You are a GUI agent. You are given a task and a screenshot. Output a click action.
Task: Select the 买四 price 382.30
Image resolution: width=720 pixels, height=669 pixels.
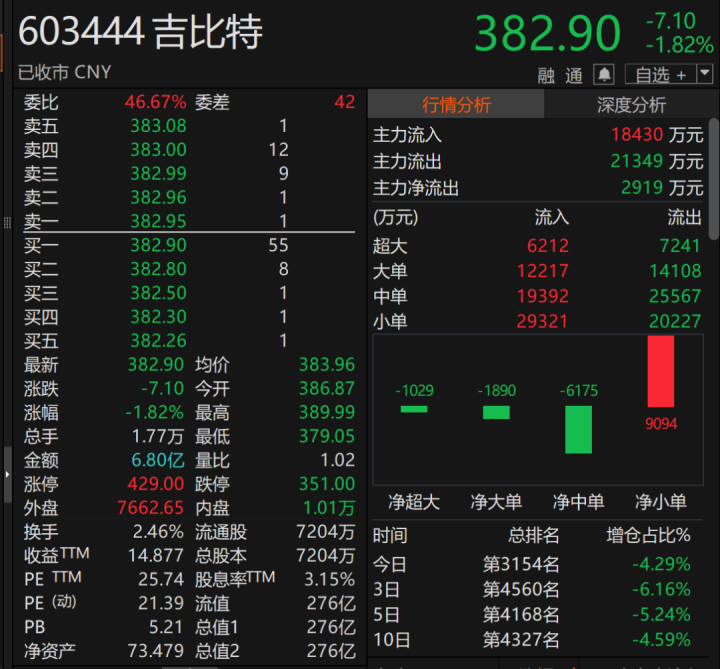[158, 317]
